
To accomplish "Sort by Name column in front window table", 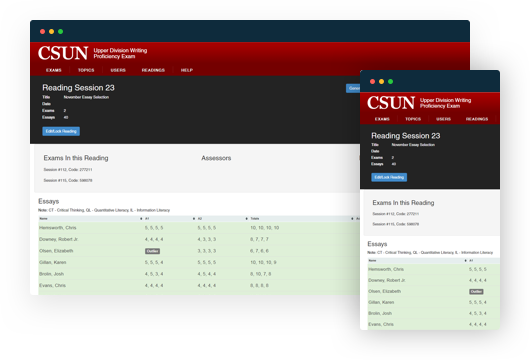I will click(372, 261).
